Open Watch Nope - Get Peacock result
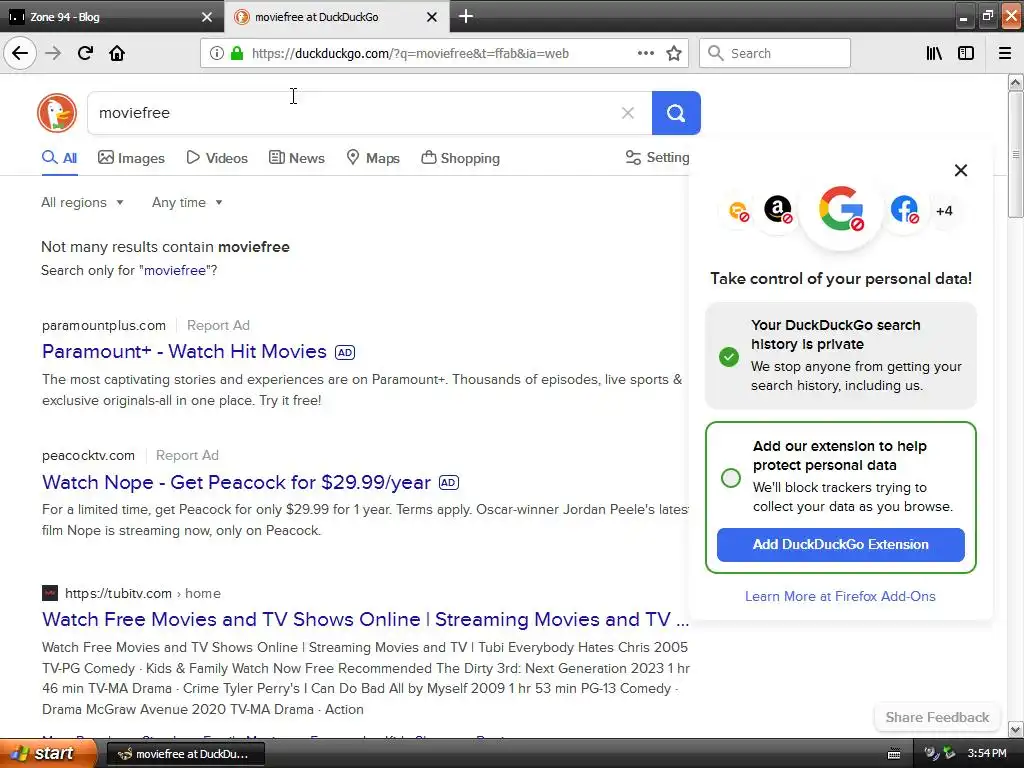Screen dimensions: 1024x768 [236, 483]
